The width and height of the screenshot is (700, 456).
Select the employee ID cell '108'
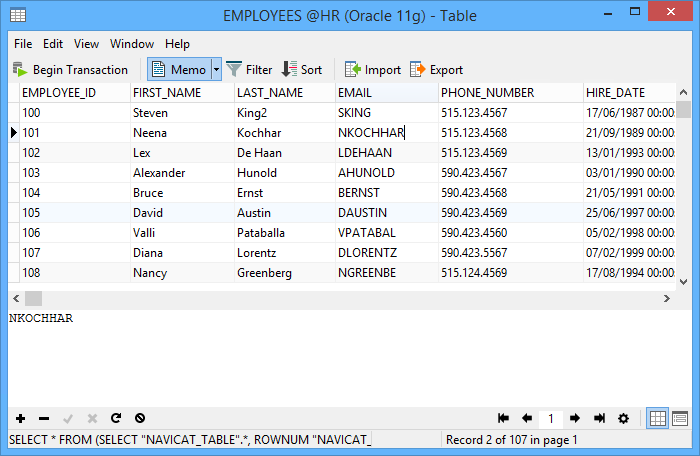[75, 273]
